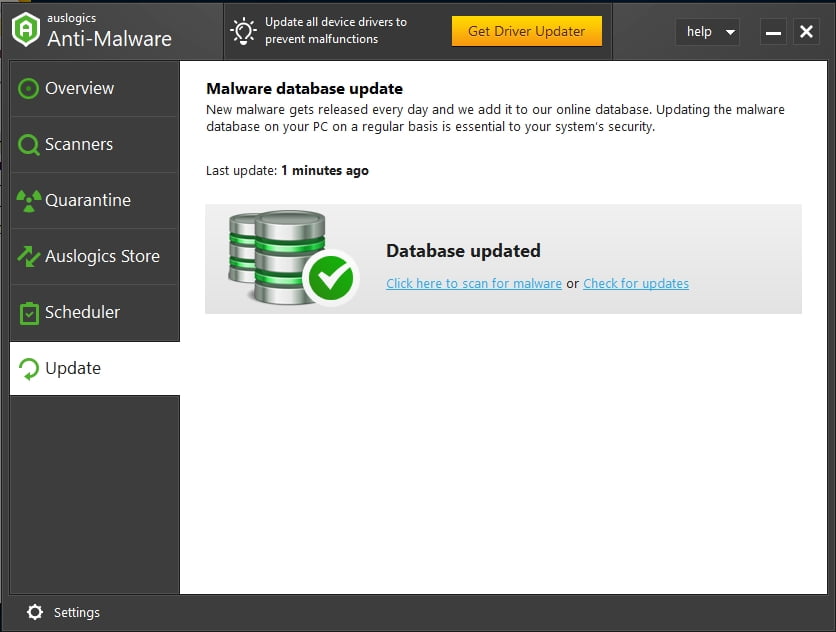Screen dimensions: 836x632
Task: Click the Auslogics shield logo
Action: click(x=25, y=30)
